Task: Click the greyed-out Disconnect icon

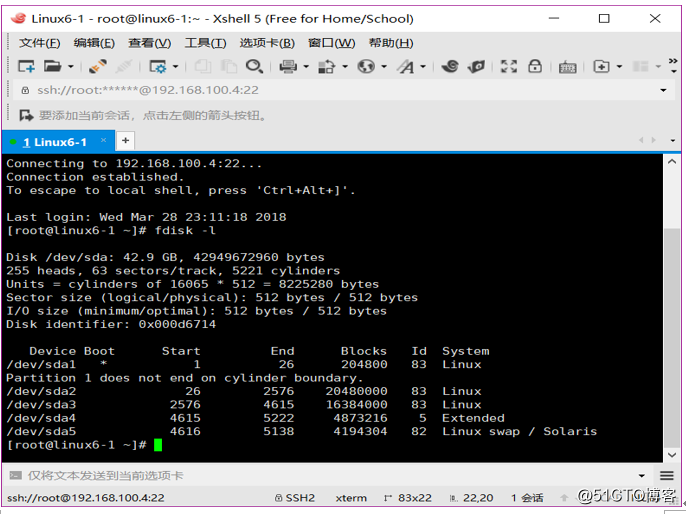Action: coord(124,66)
